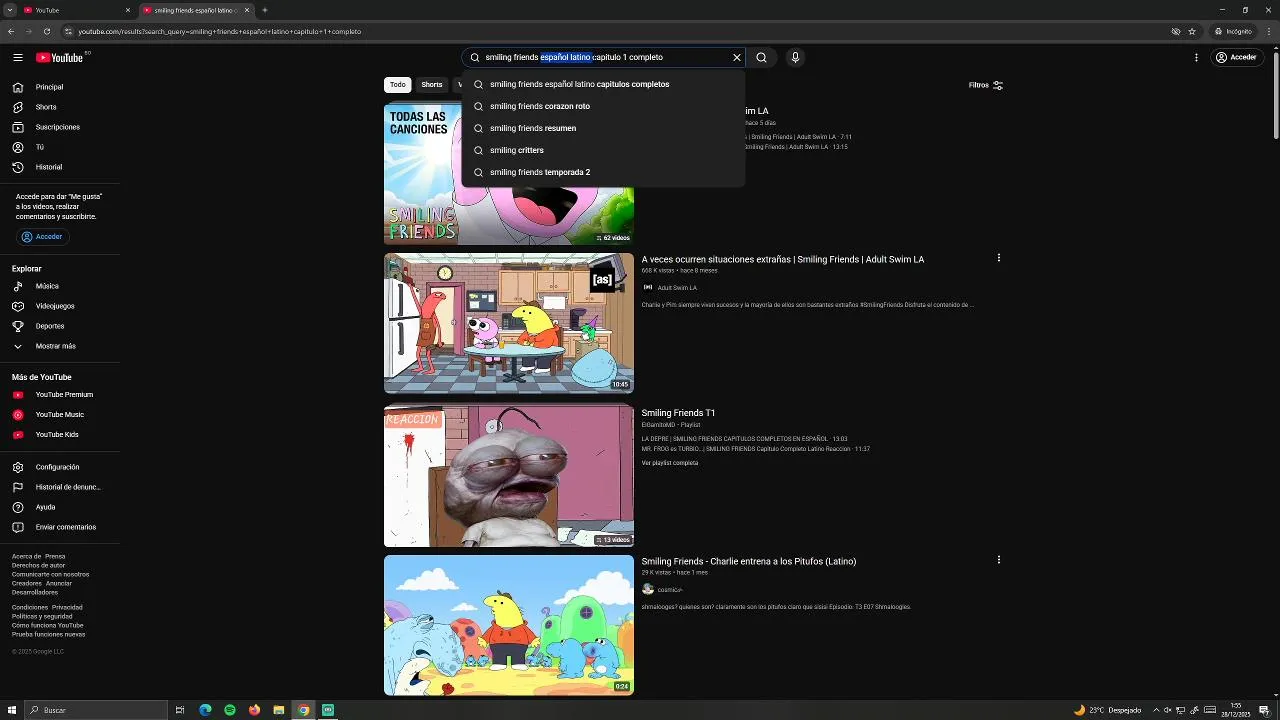Open a new browser tab
Viewport: 1280px width, 720px height.
[264, 10]
